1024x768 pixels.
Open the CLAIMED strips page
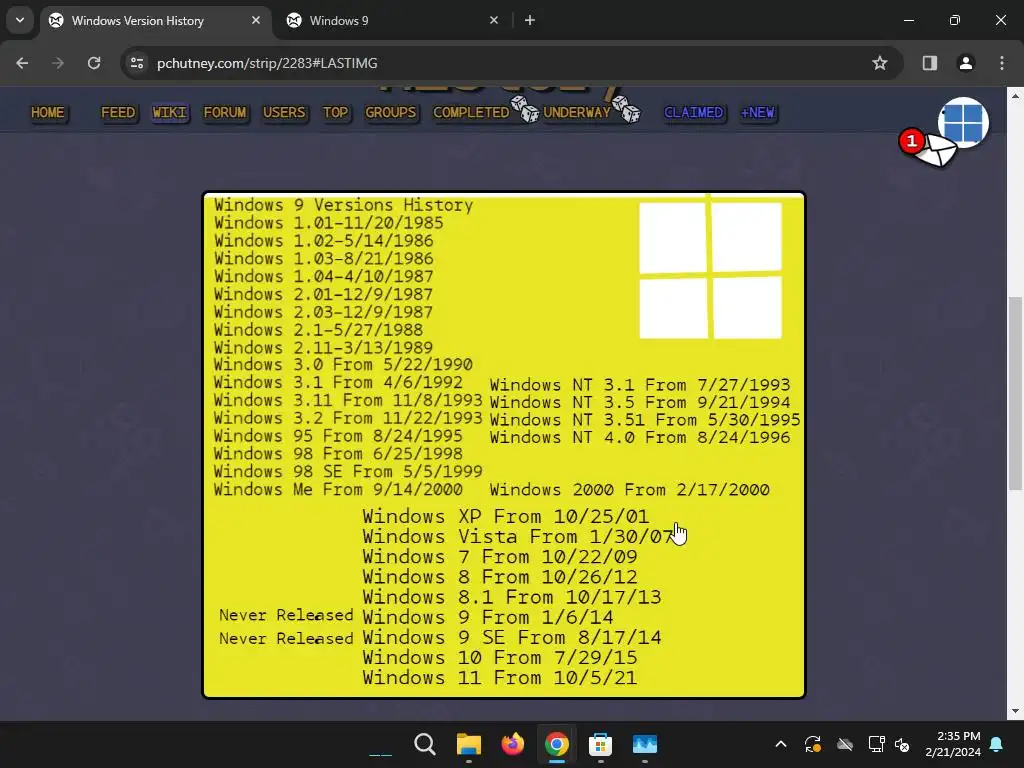click(694, 113)
